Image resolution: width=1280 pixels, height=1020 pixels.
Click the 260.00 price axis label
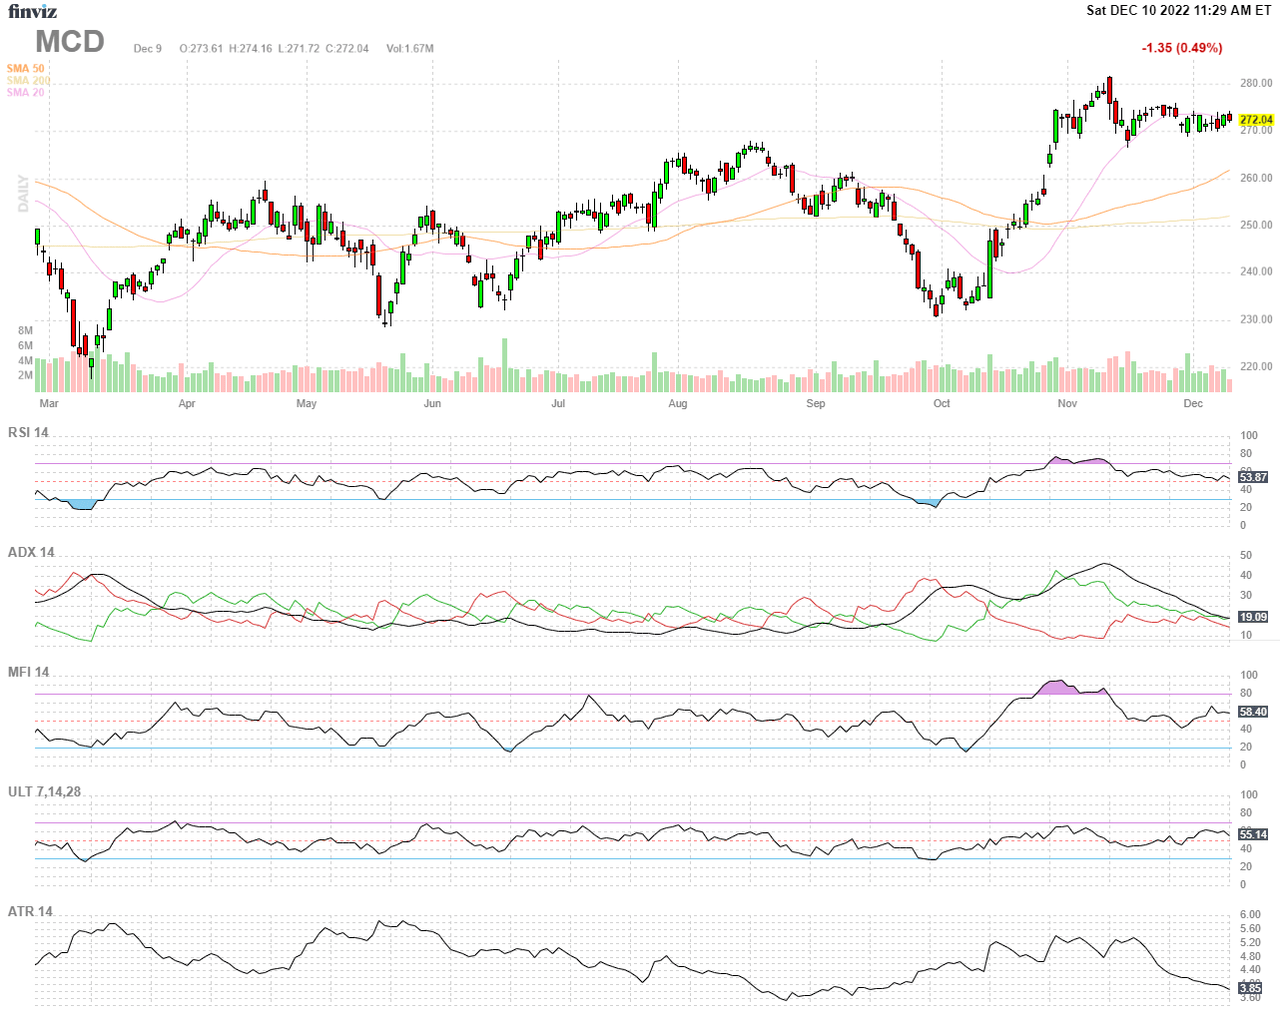click(x=1256, y=178)
